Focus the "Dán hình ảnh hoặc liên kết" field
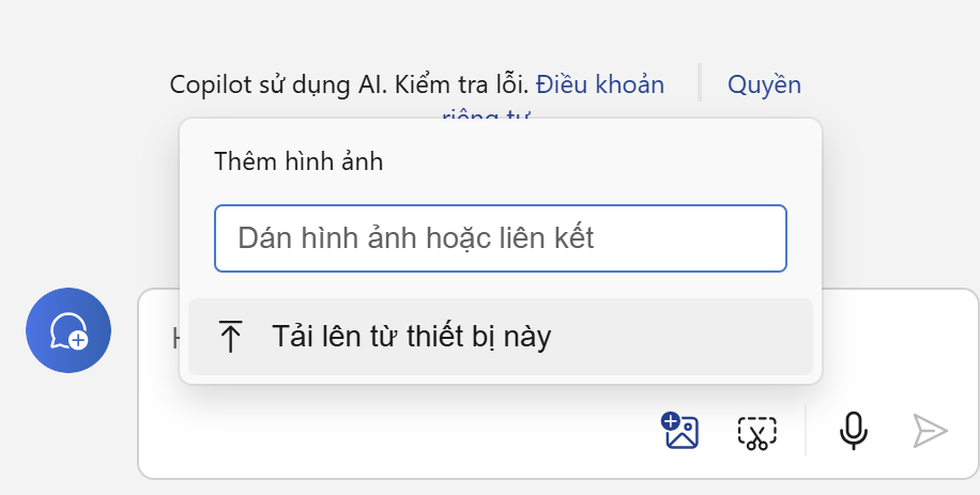This screenshot has height=495, width=980. coord(500,238)
